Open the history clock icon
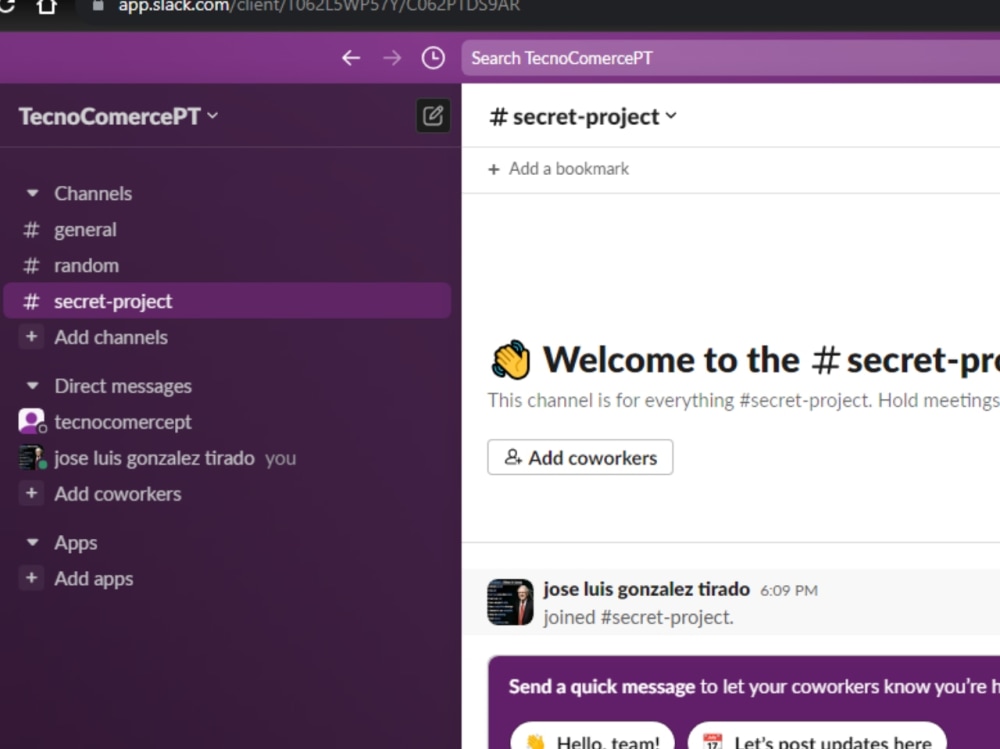This screenshot has width=1000, height=749. coord(433,58)
